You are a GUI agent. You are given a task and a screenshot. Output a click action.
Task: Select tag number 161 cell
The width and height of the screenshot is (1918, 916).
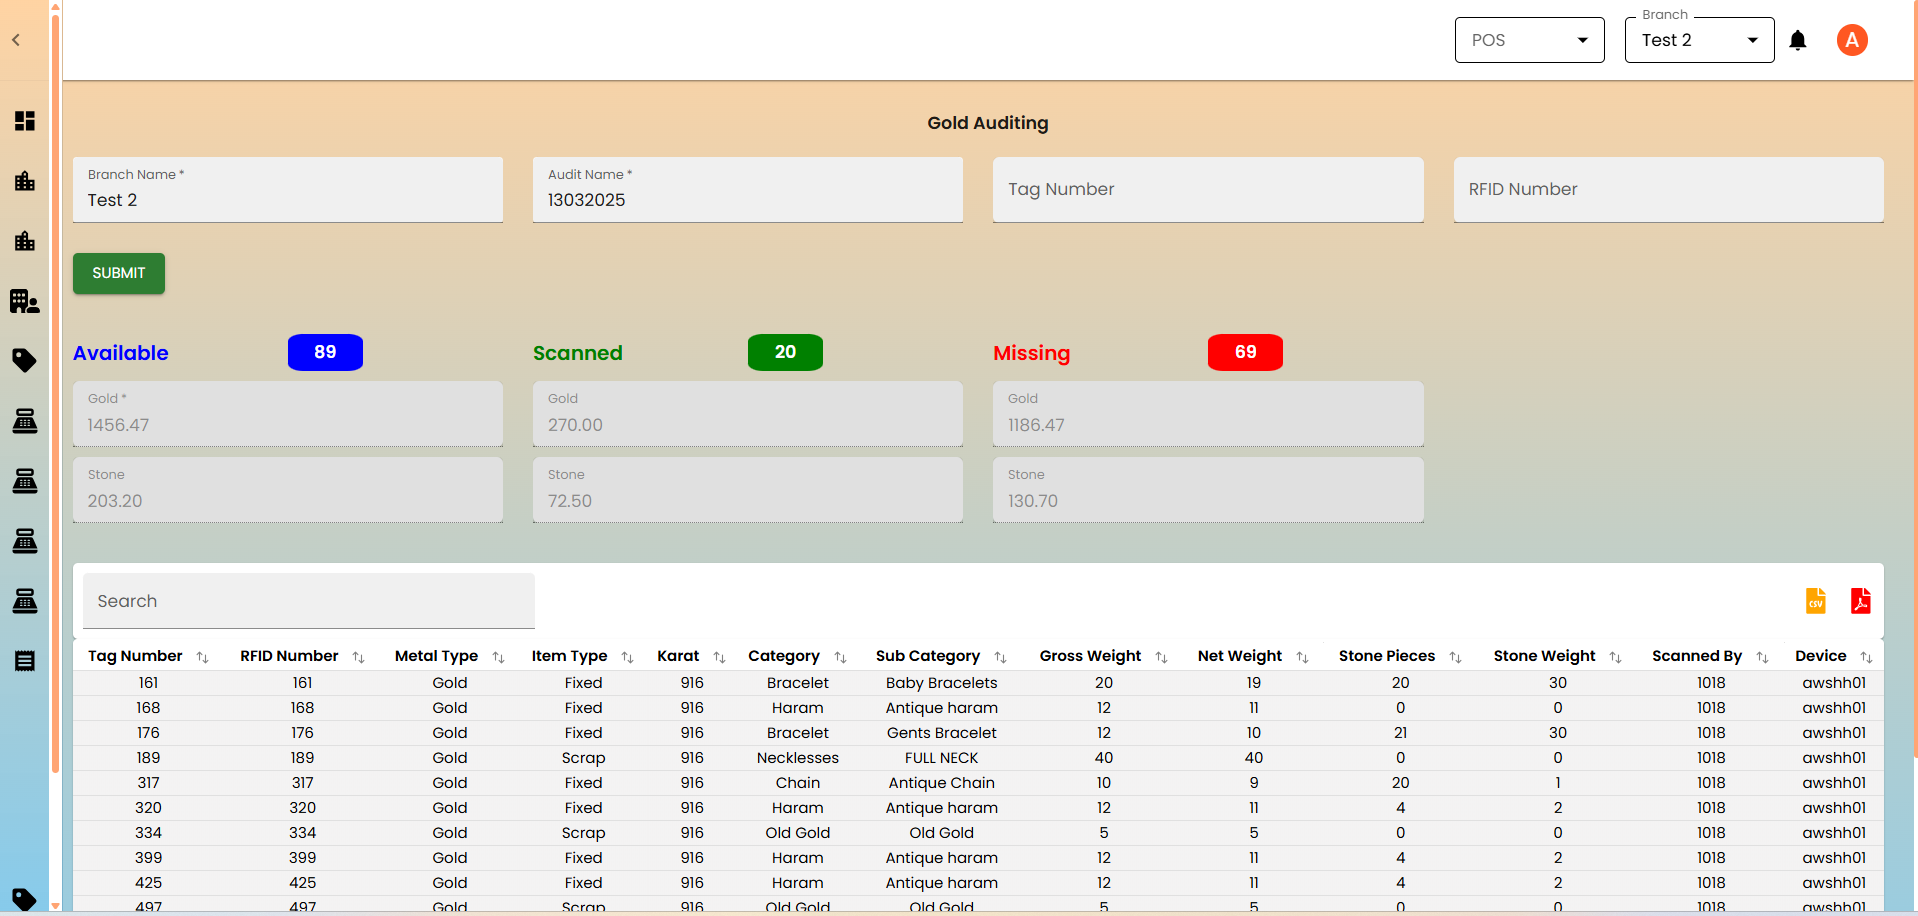[x=148, y=683]
